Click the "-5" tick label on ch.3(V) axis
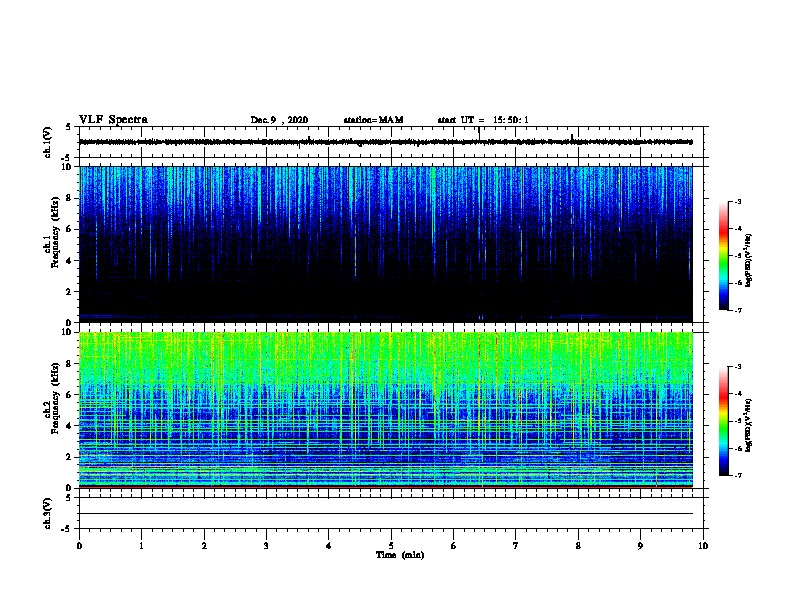Image resolution: width=792 pixels, height=612 pixels. [x=67, y=529]
